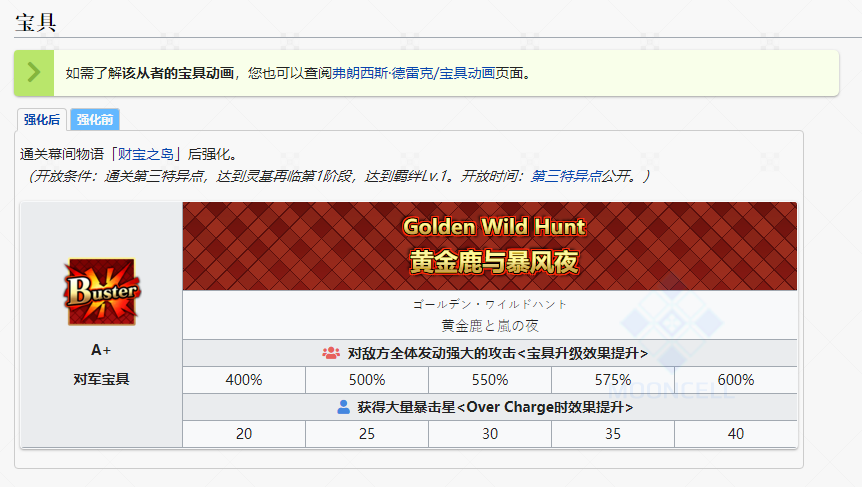Image resolution: width=862 pixels, height=487 pixels.
Task: Click the ゴールデン・ワイルドハント Japanese name
Action: click(x=489, y=304)
